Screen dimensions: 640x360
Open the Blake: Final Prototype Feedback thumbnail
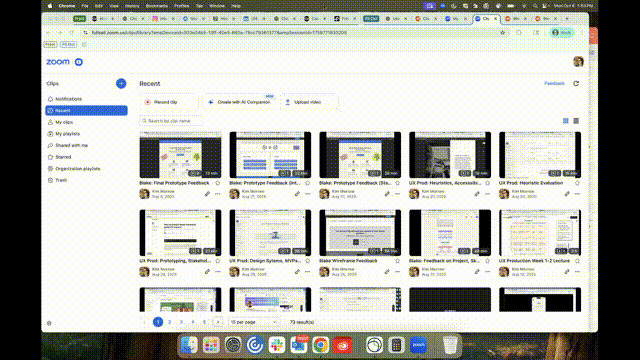pyautogui.click(x=180, y=155)
